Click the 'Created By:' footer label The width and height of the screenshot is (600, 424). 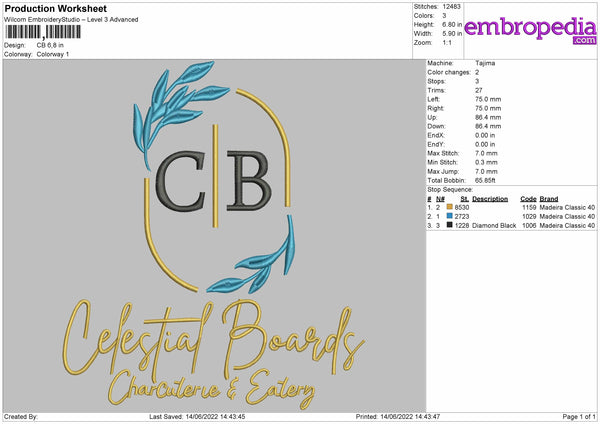(x=21, y=417)
